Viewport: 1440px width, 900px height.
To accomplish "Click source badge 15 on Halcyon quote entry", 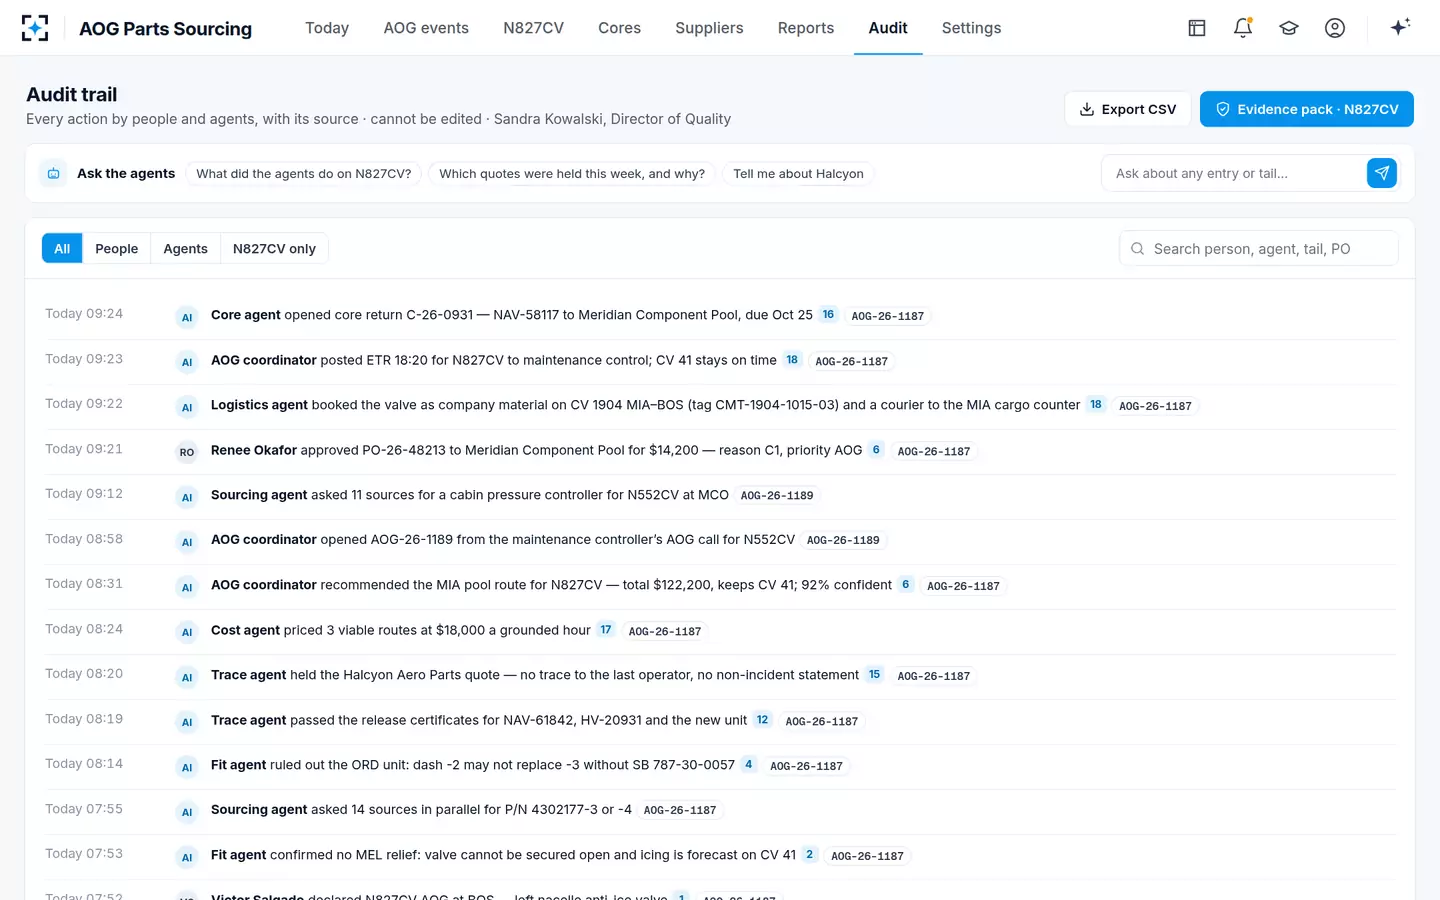I will [x=874, y=674].
